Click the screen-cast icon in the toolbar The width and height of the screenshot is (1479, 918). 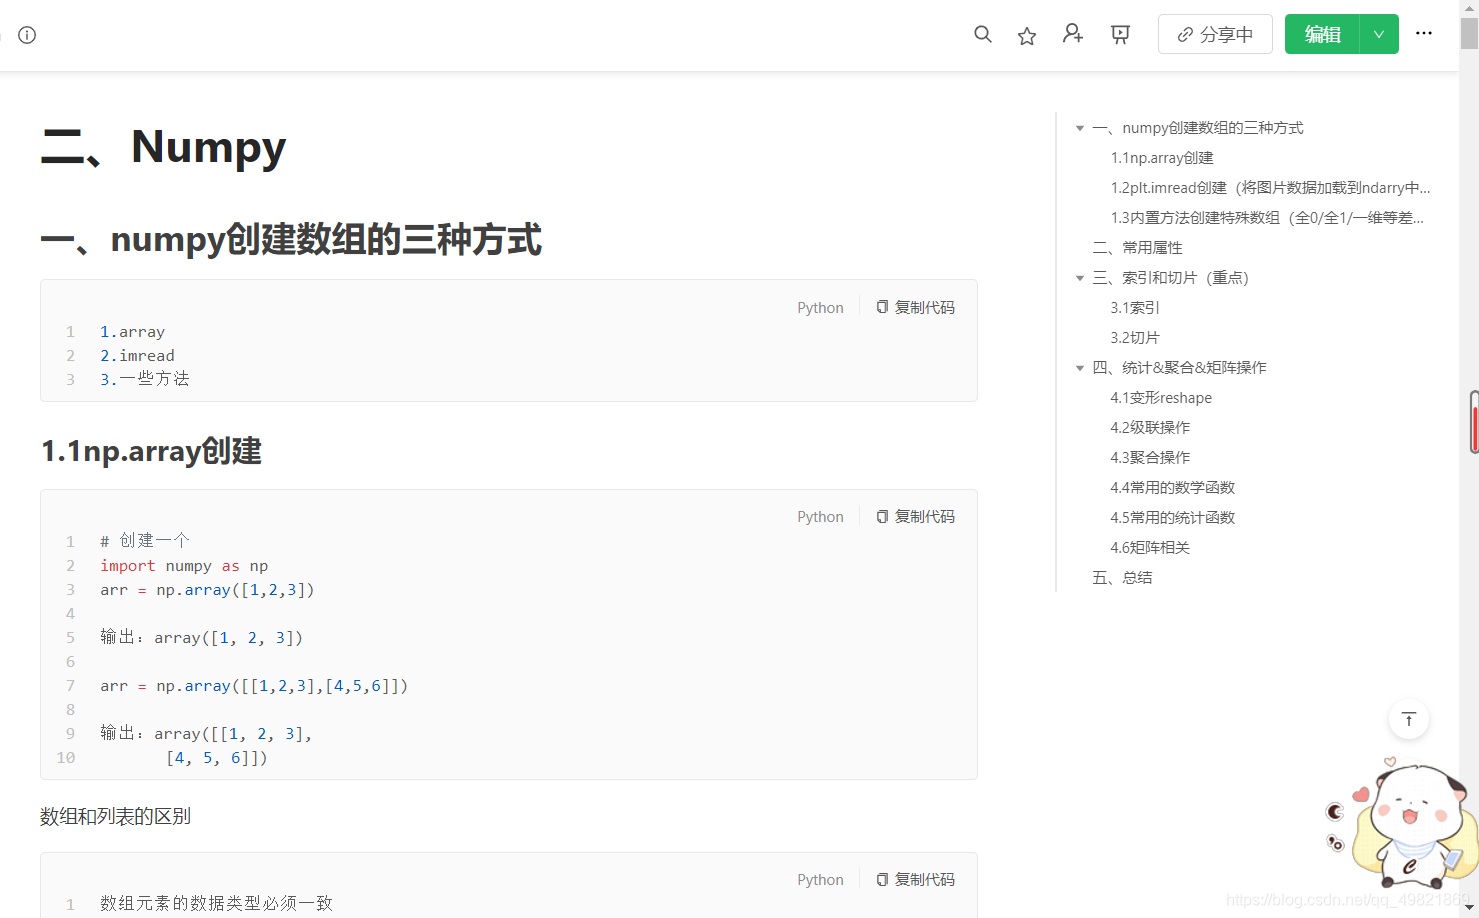coord(1119,33)
